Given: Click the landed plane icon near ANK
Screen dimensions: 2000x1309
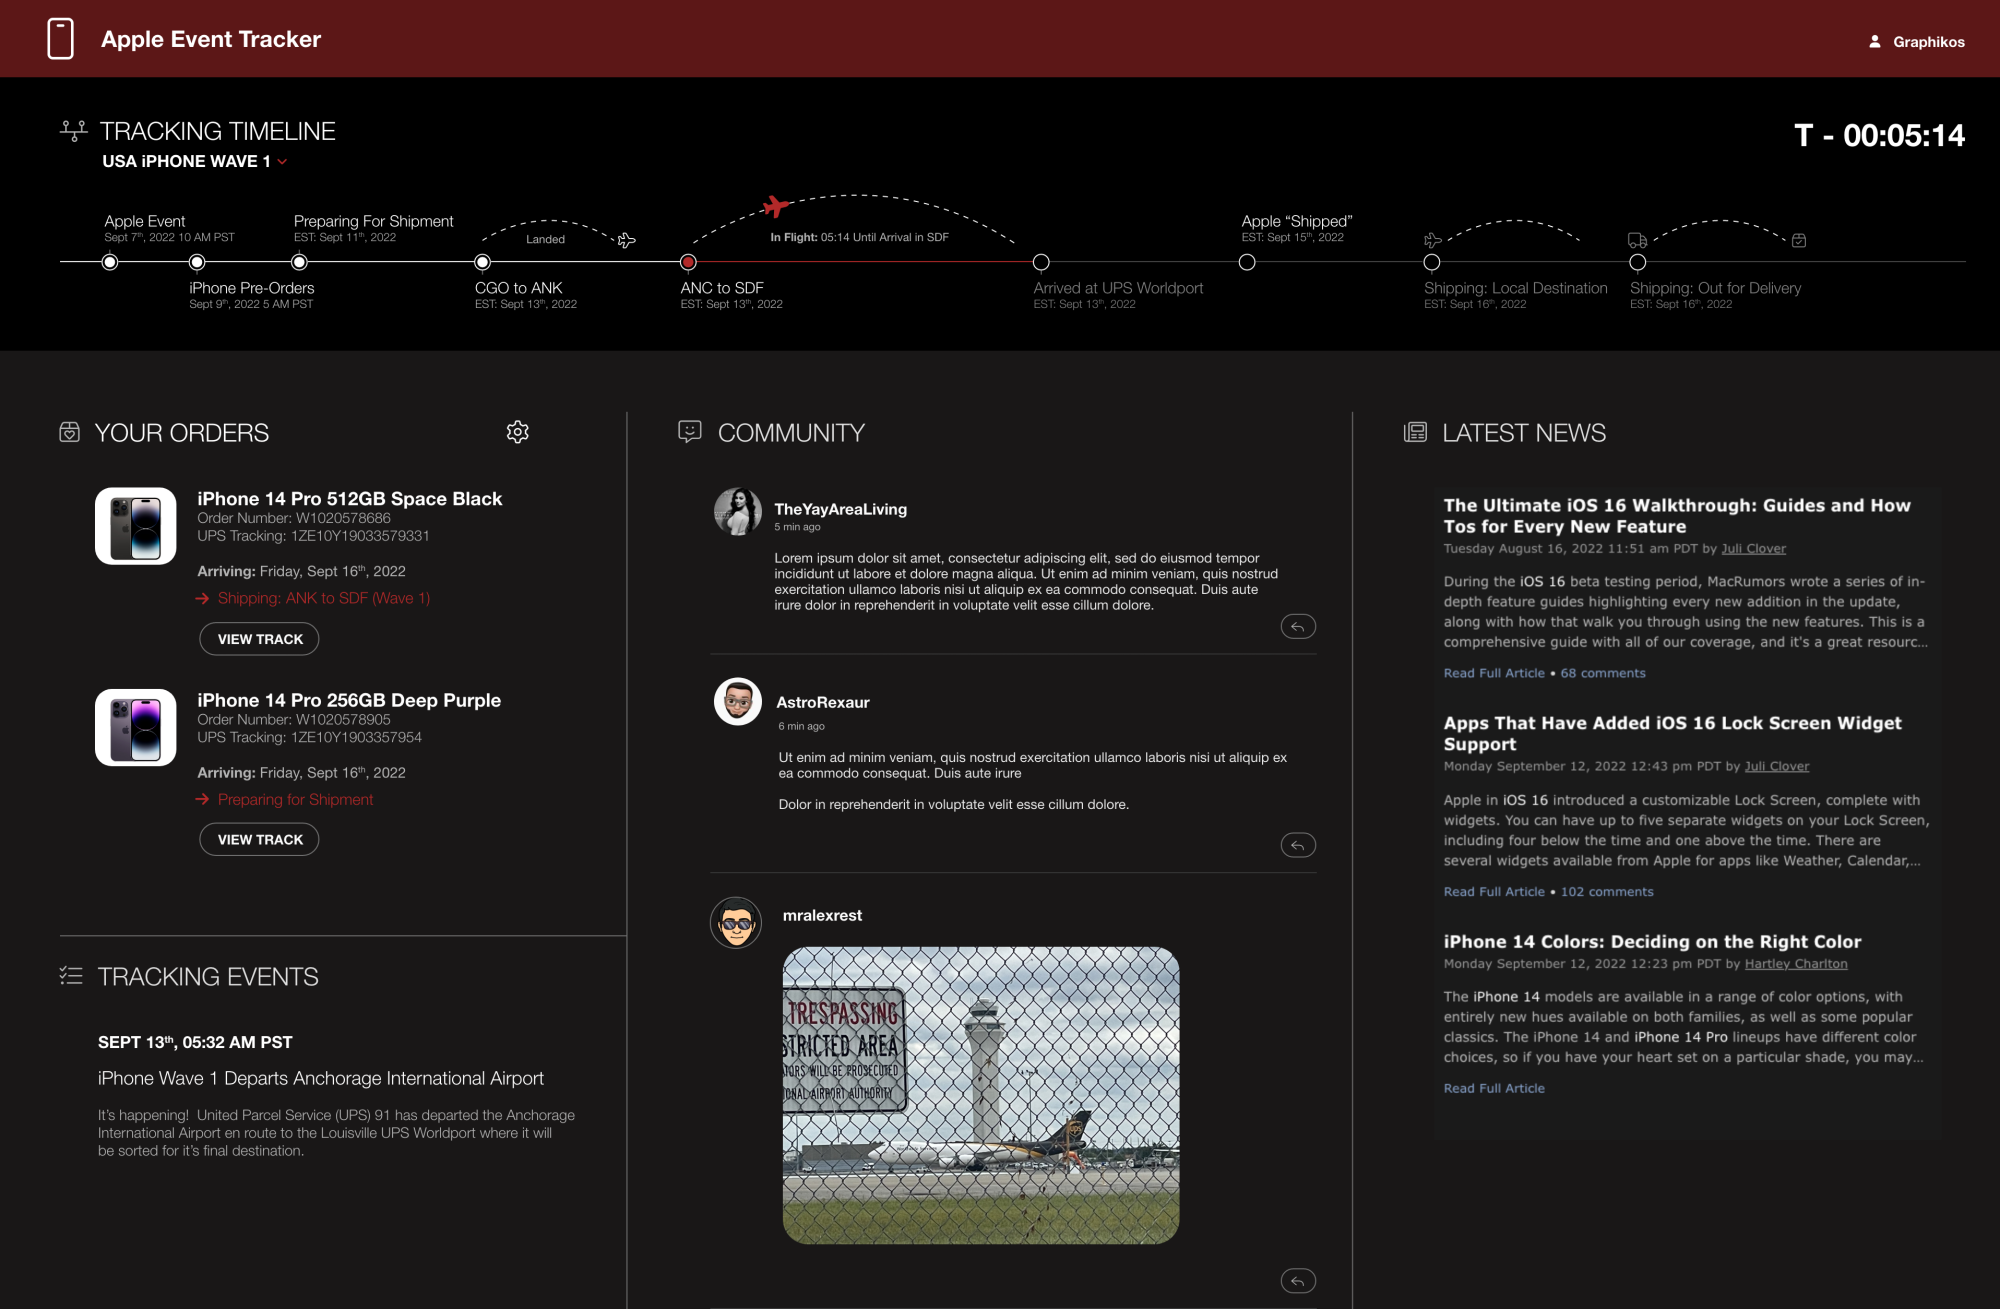Looking at the screenshot, I should coord(626,241).
